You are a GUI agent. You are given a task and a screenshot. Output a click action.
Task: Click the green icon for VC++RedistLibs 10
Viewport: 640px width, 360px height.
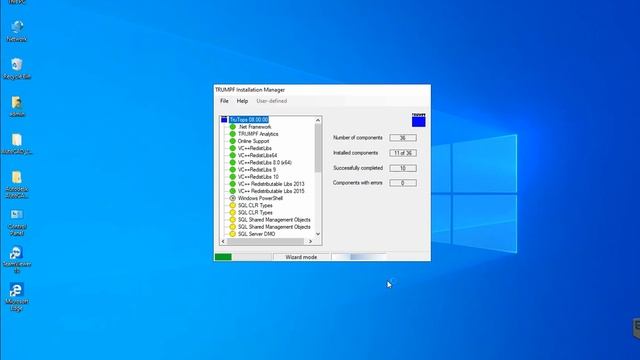tap(233, 177)
